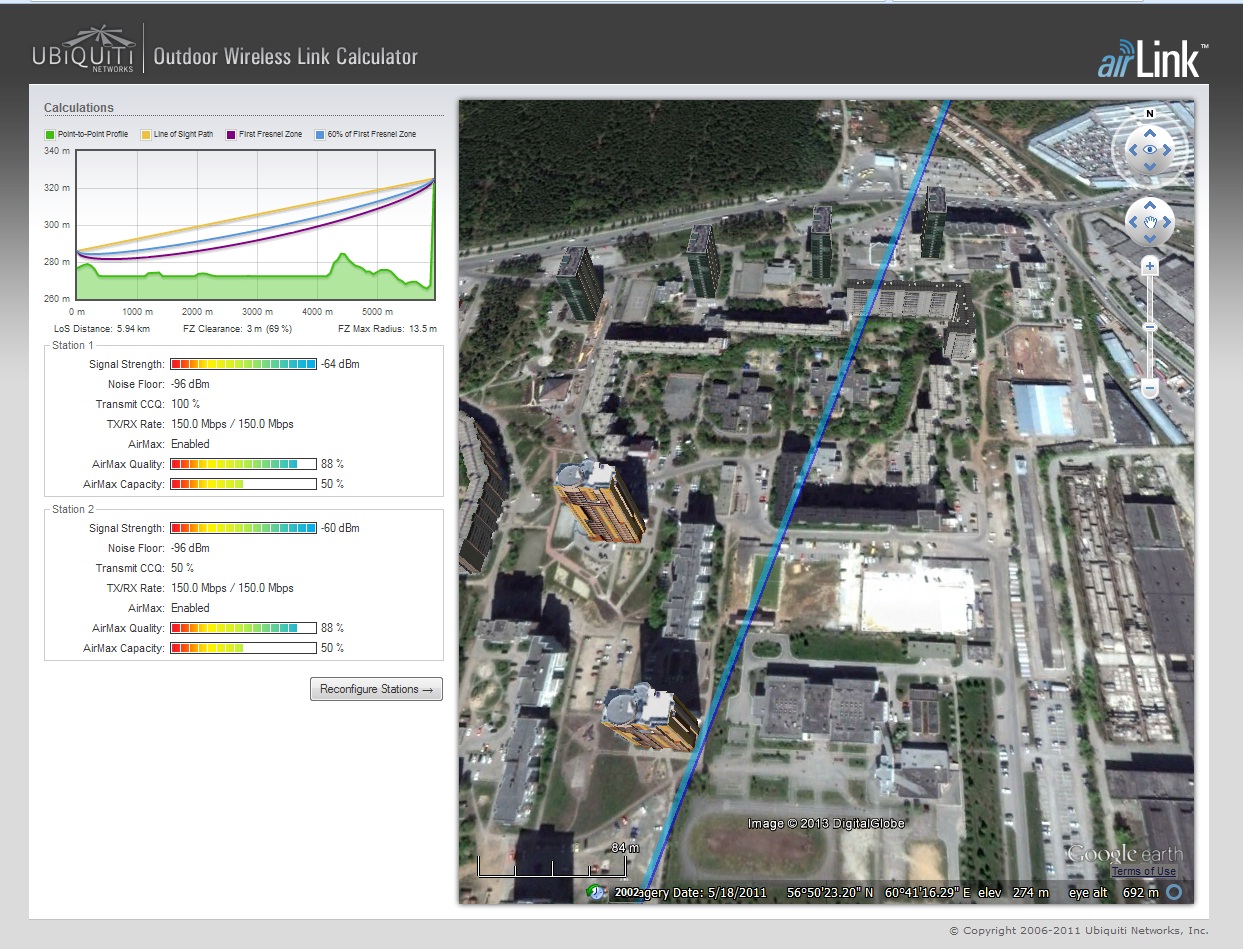The width and height of the screenshot is (1243, 949).
Task: Rotate view left with look joystick arrow
Action: 1132,150
